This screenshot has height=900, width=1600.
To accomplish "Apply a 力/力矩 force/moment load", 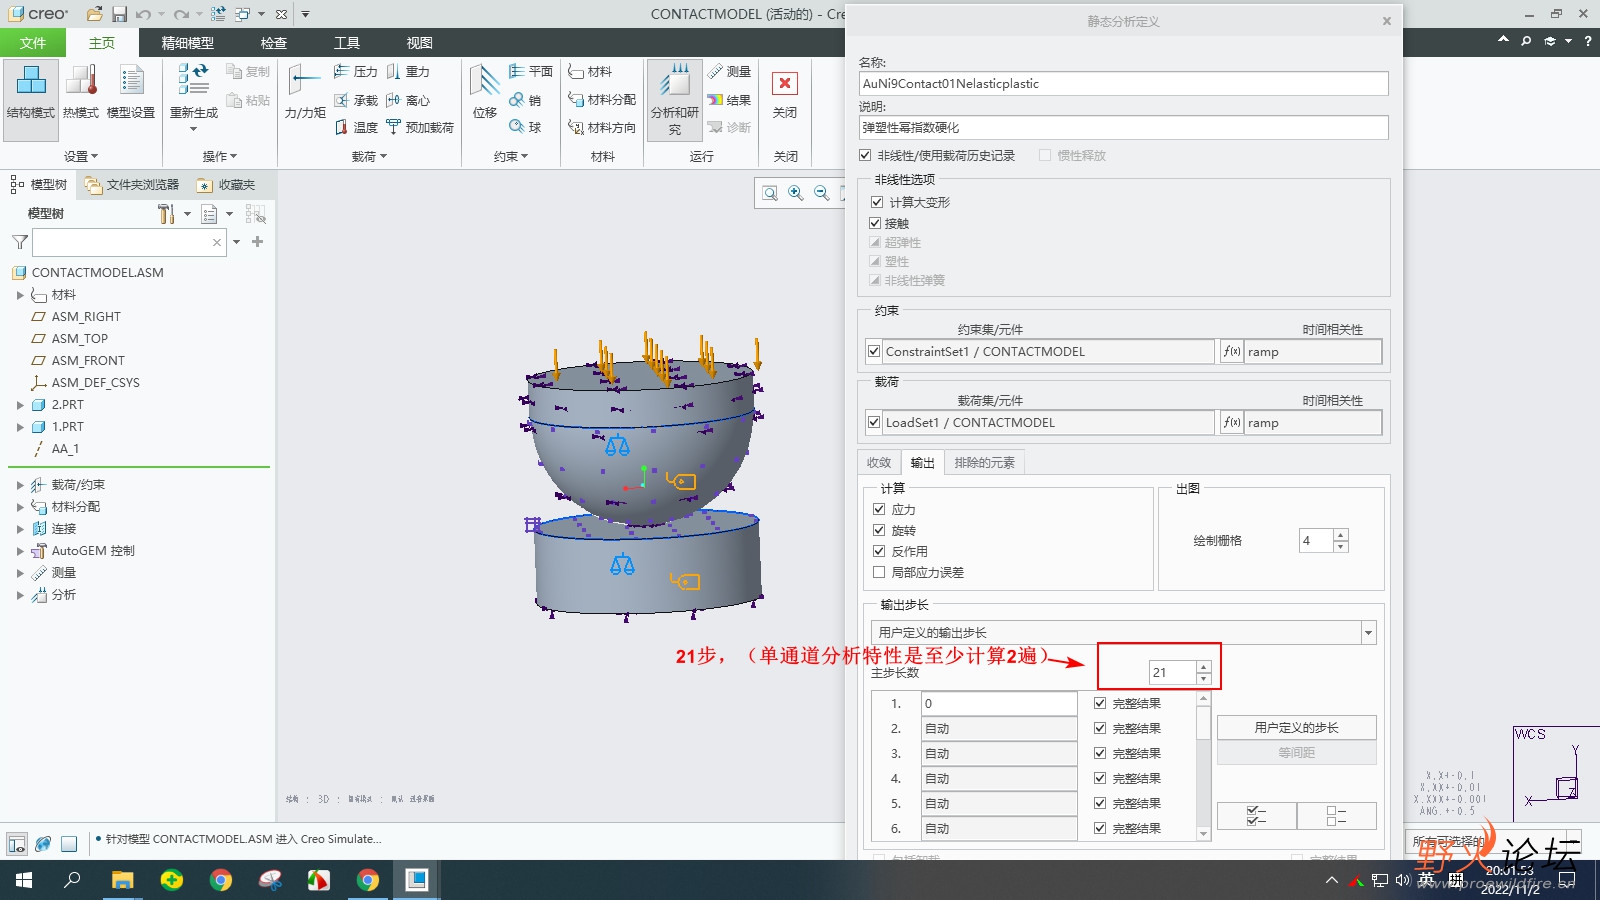I will (x=305, y=92).
